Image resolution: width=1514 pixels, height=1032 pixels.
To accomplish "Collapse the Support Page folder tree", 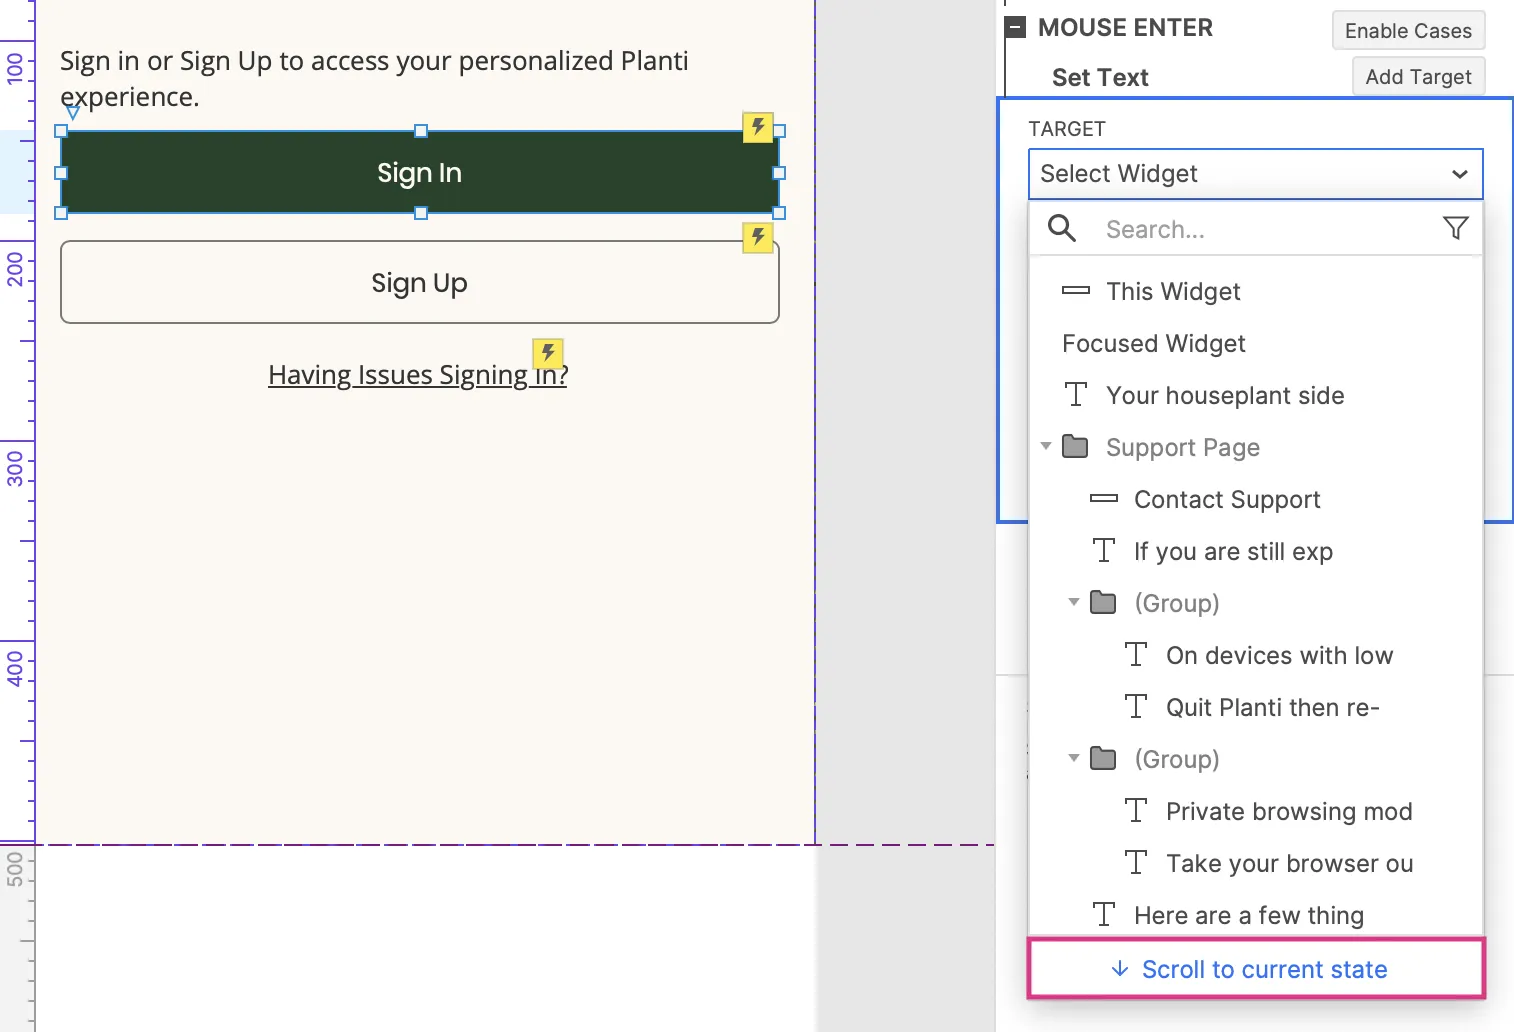I will point(1046,446).
